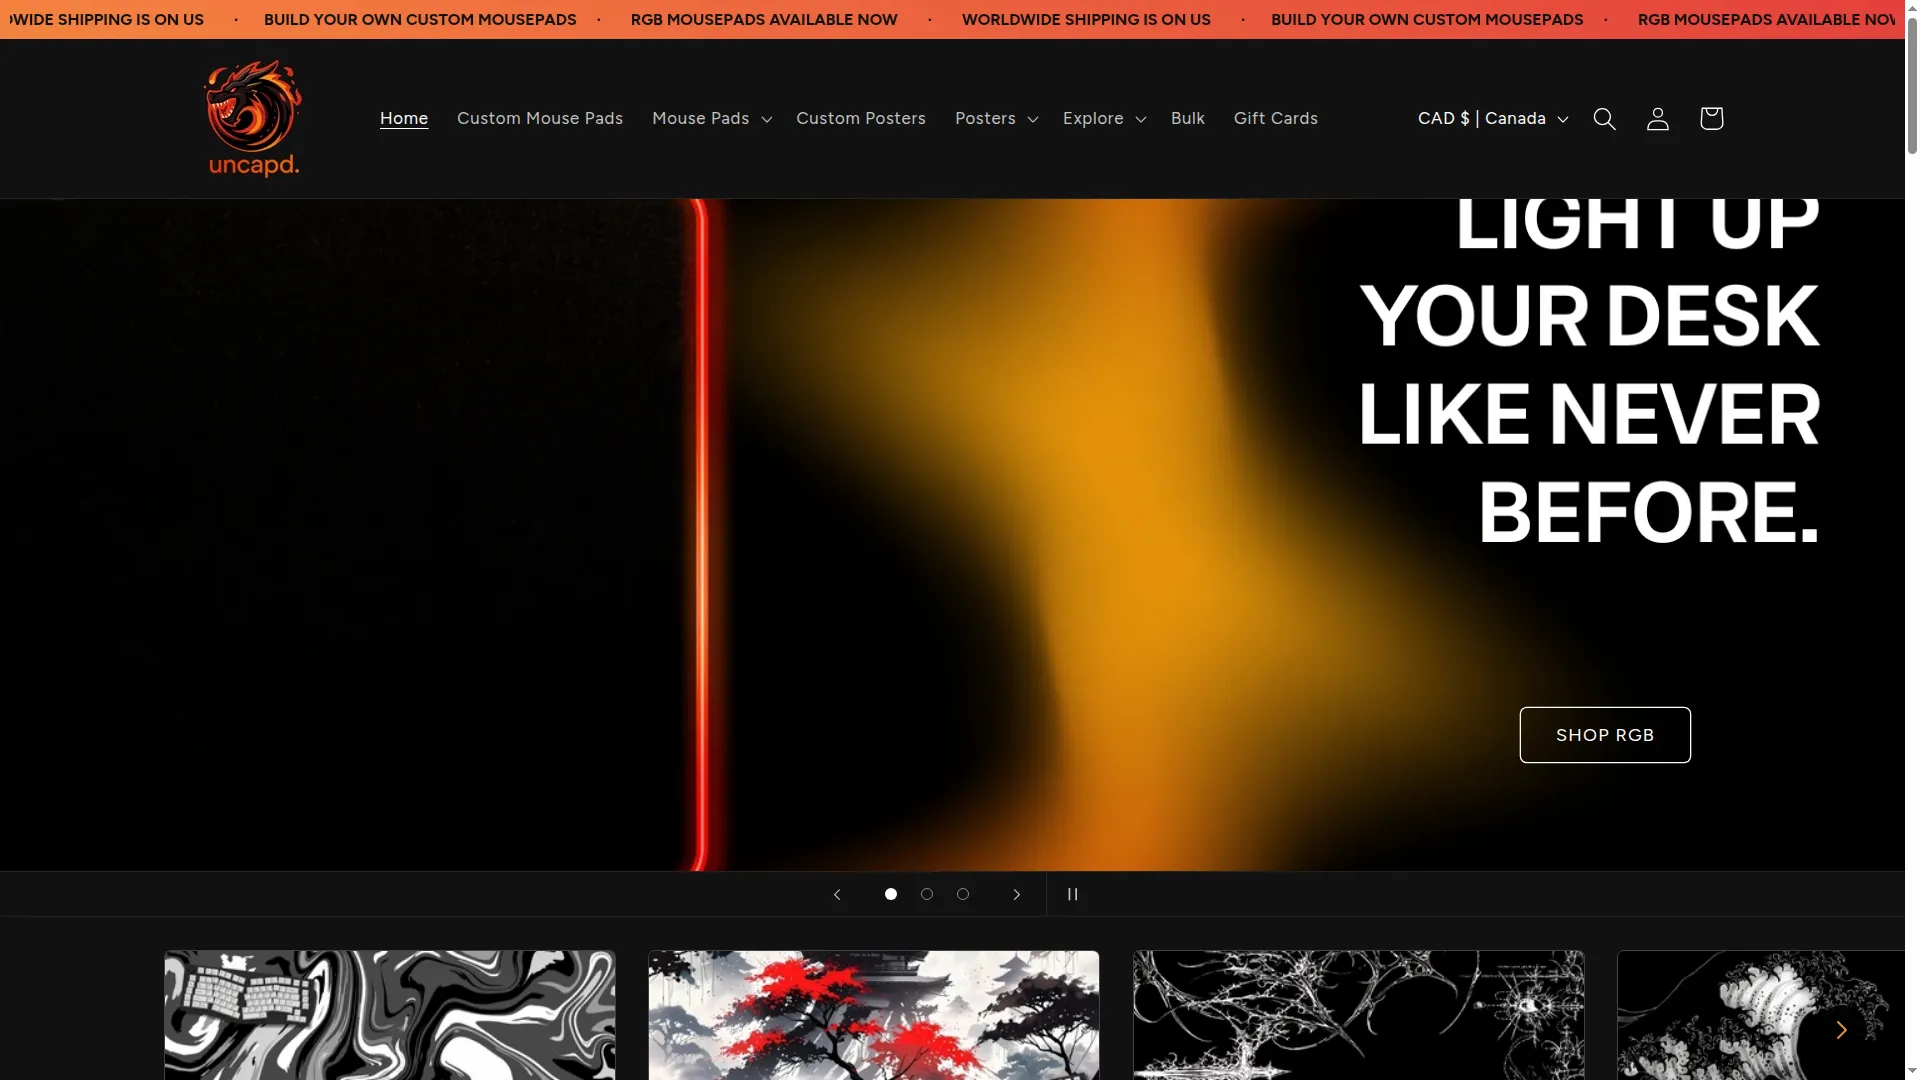Click the first 'BUILD YOUR OWN CUSTOM MOUSEPADS' announcement

tap(420, 19)
